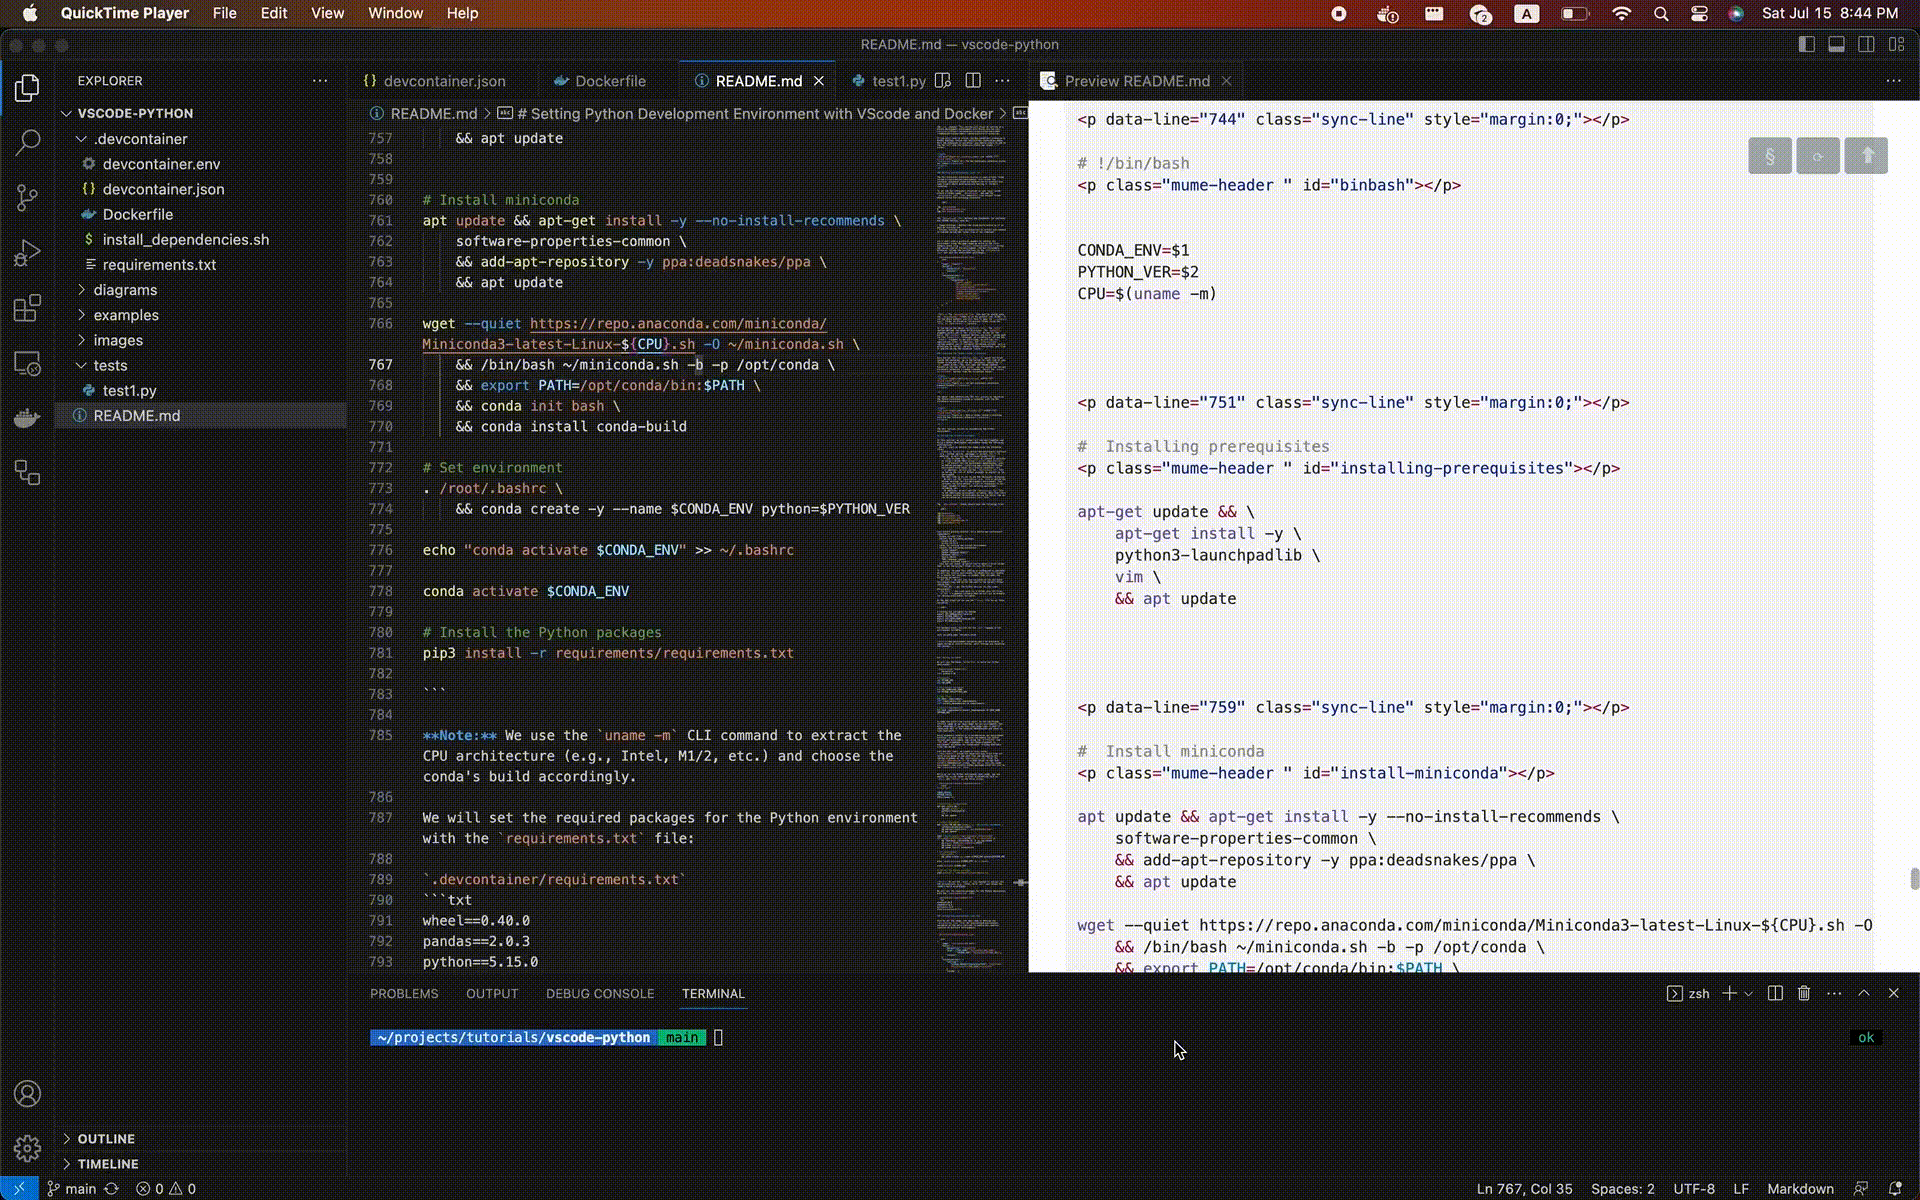Kill terminal with trash icon
1920x1200 pixels.
(x=1804, y=993)
